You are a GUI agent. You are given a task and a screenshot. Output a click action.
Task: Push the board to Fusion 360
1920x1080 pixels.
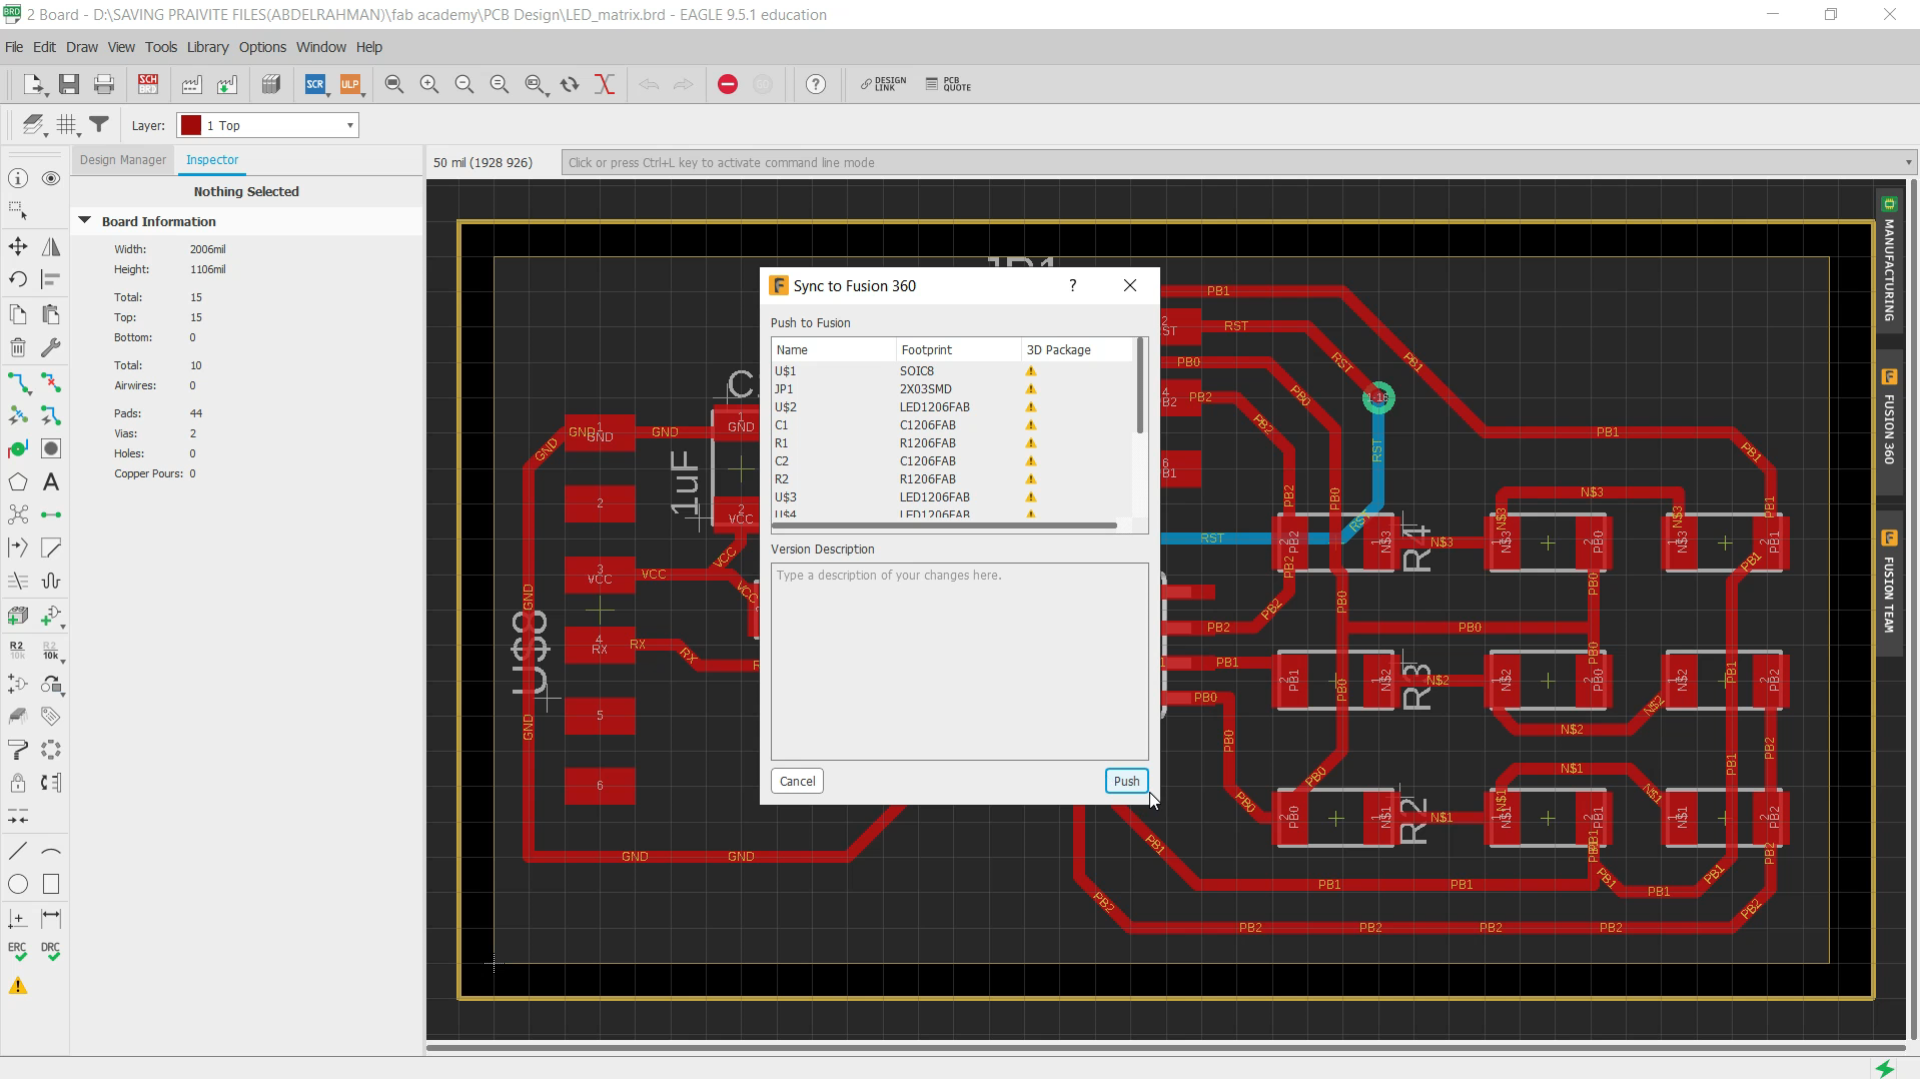(x=1126, y=781)
